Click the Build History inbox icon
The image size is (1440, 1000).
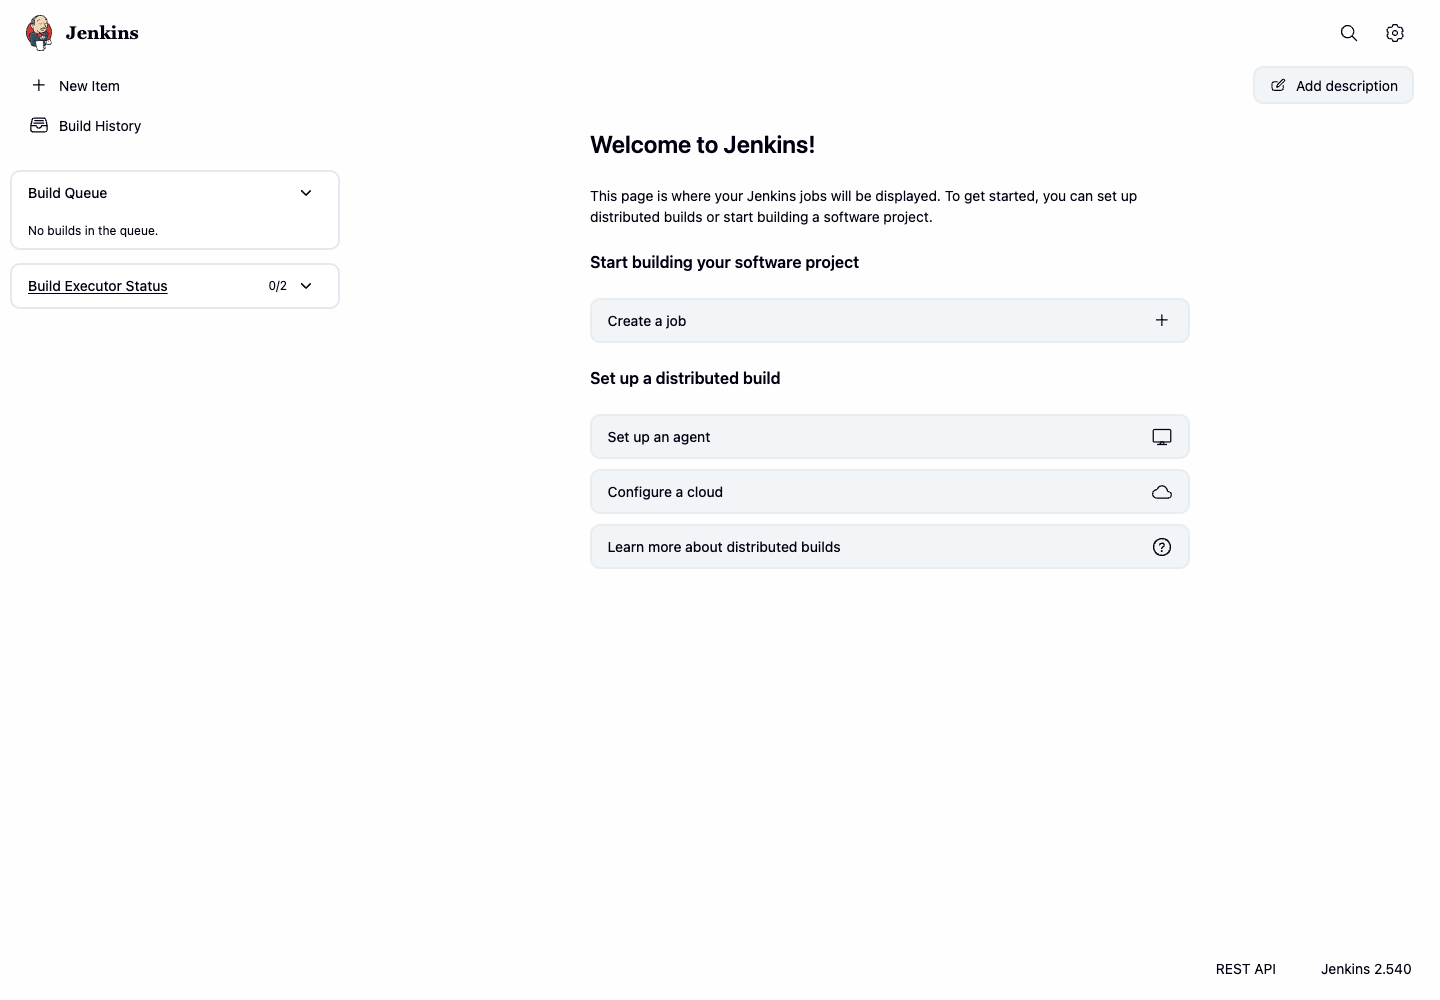coord(39,125)
